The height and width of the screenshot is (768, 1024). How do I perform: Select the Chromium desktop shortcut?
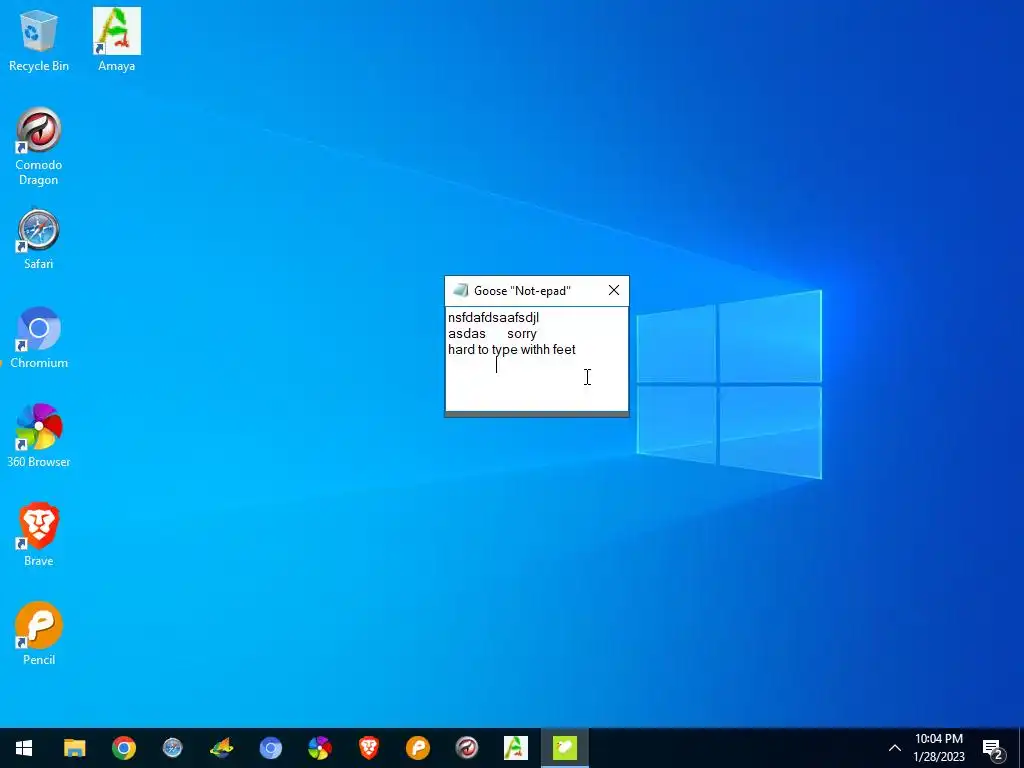[39, 338]
